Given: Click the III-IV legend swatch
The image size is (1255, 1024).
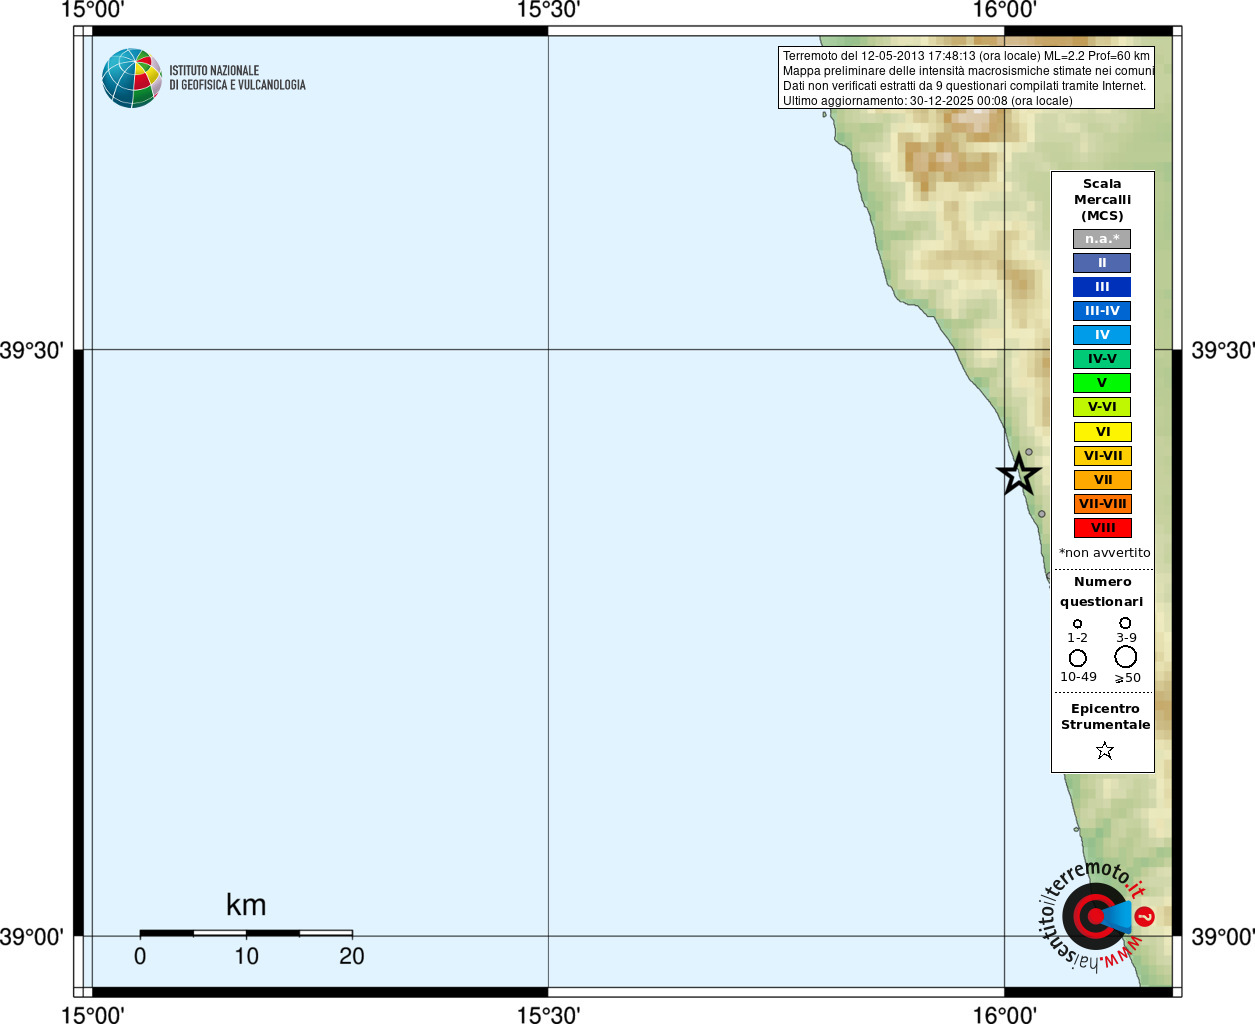Looking at the screenshot, I should coord(1102,311).
